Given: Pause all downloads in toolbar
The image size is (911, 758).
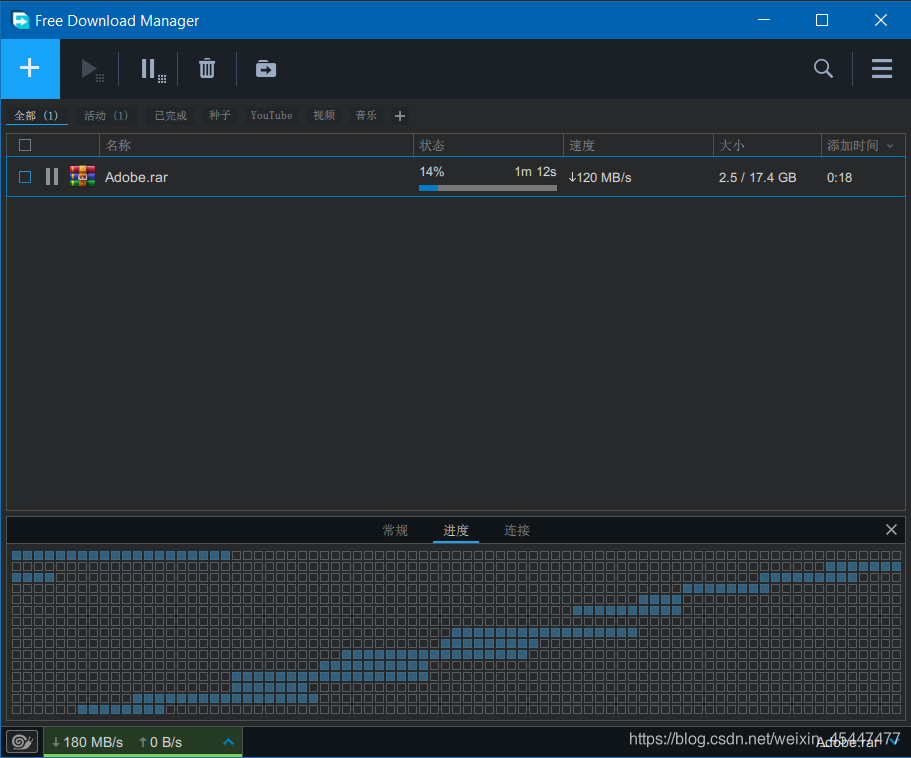Looking at the screenshot, I should [x=153, y=70].
